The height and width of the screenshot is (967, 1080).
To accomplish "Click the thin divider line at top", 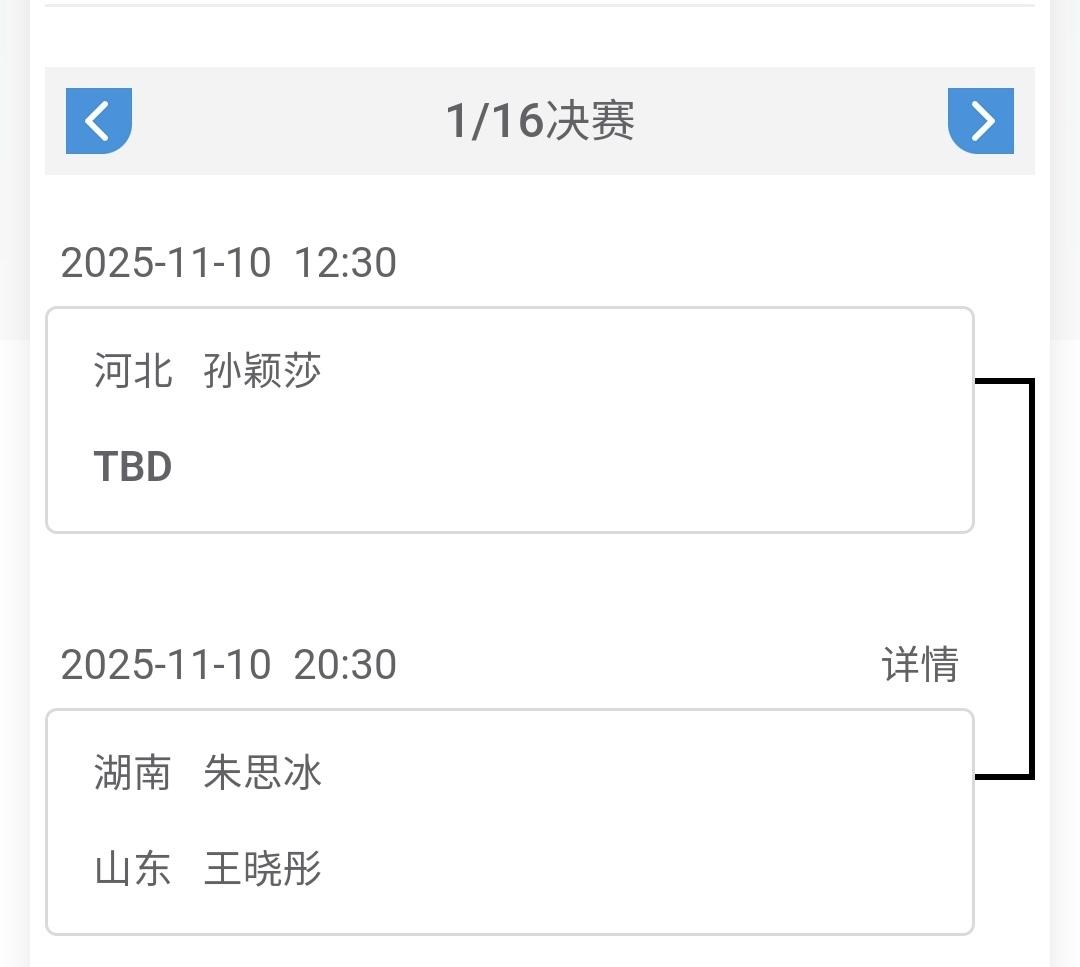I will tap(540, 6).
